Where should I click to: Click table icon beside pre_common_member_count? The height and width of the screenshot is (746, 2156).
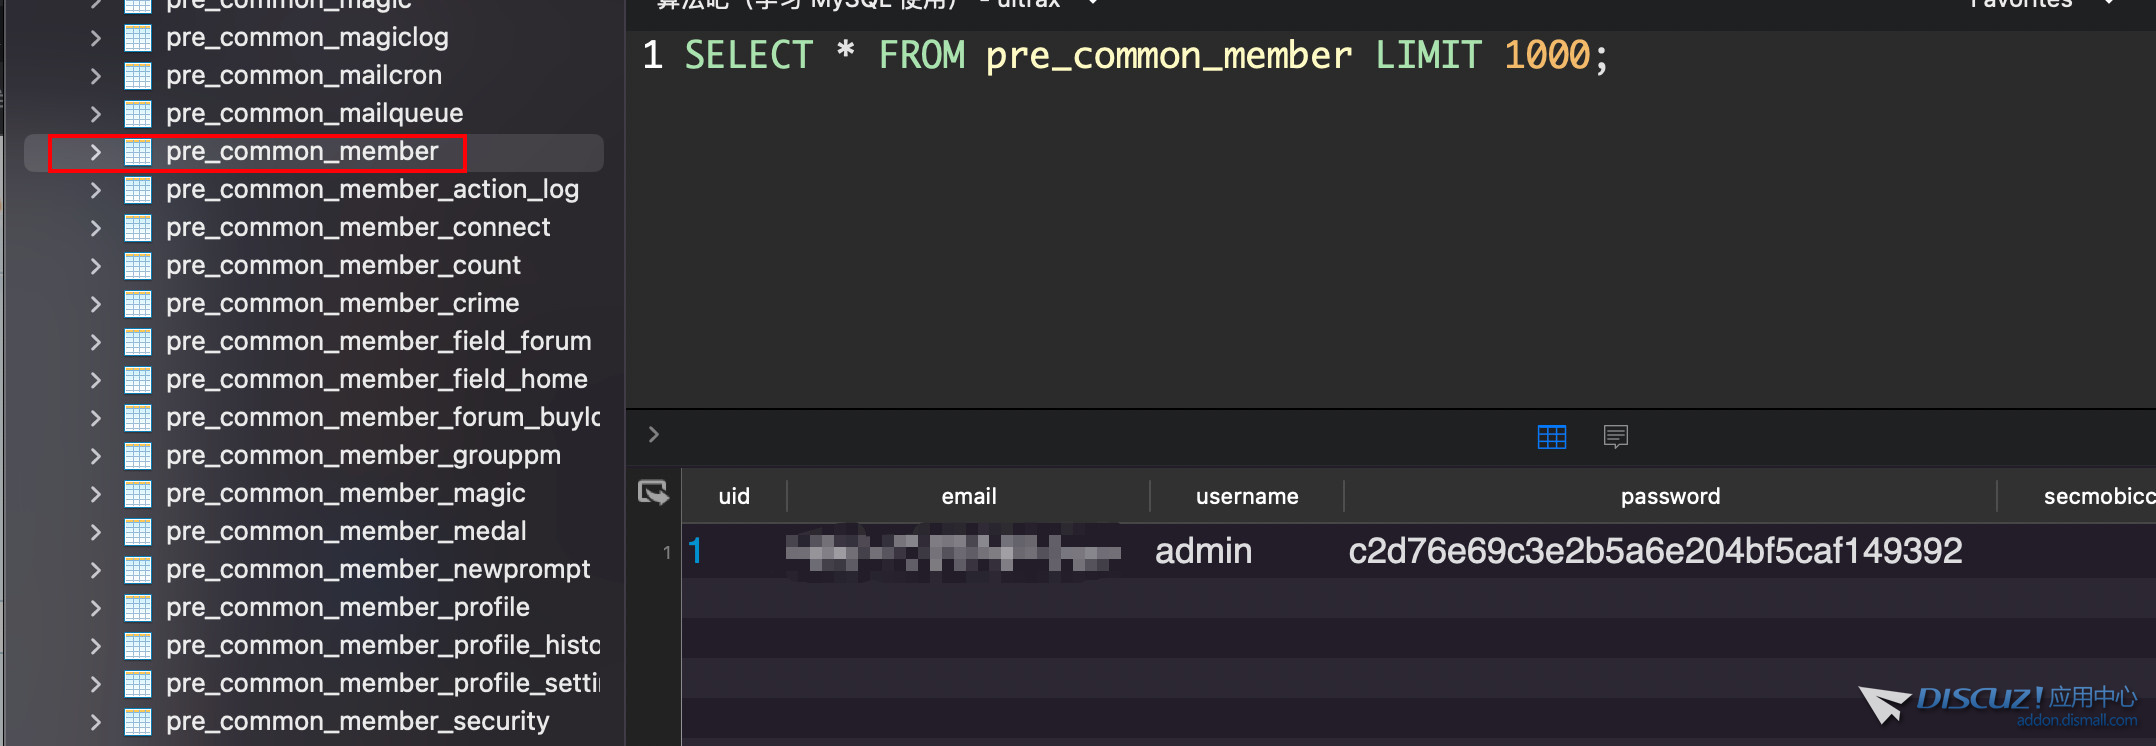coord(138,266)
